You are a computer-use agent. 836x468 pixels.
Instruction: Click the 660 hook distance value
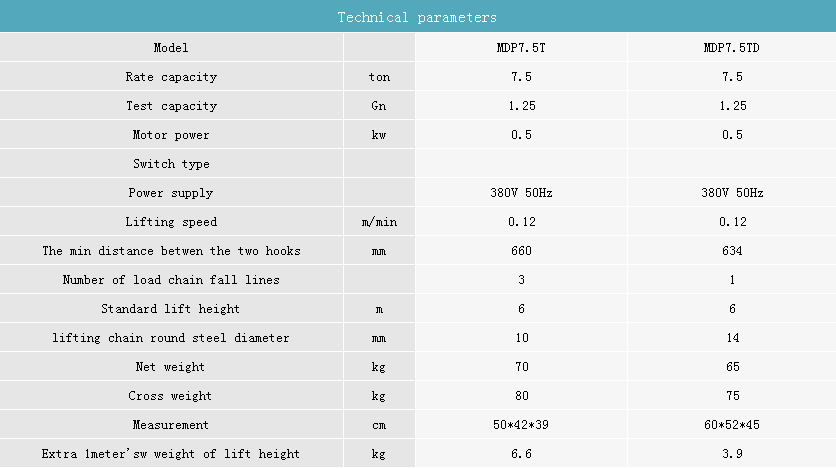coord(521,251)
